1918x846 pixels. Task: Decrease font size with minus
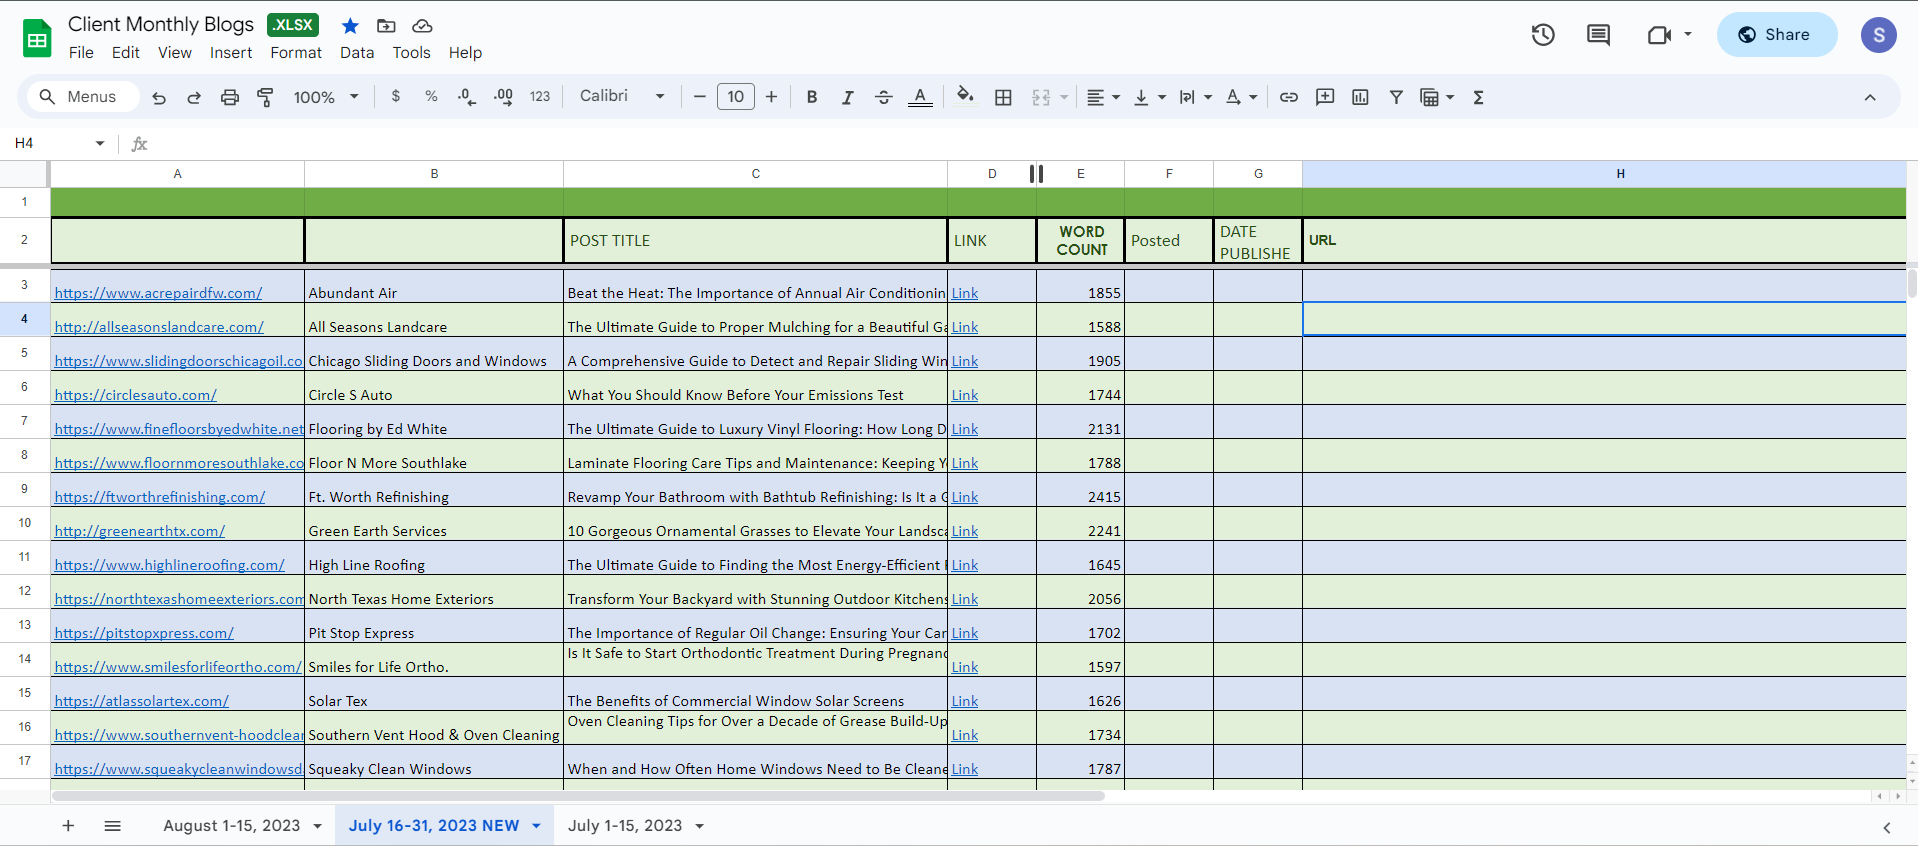point(699,97)
